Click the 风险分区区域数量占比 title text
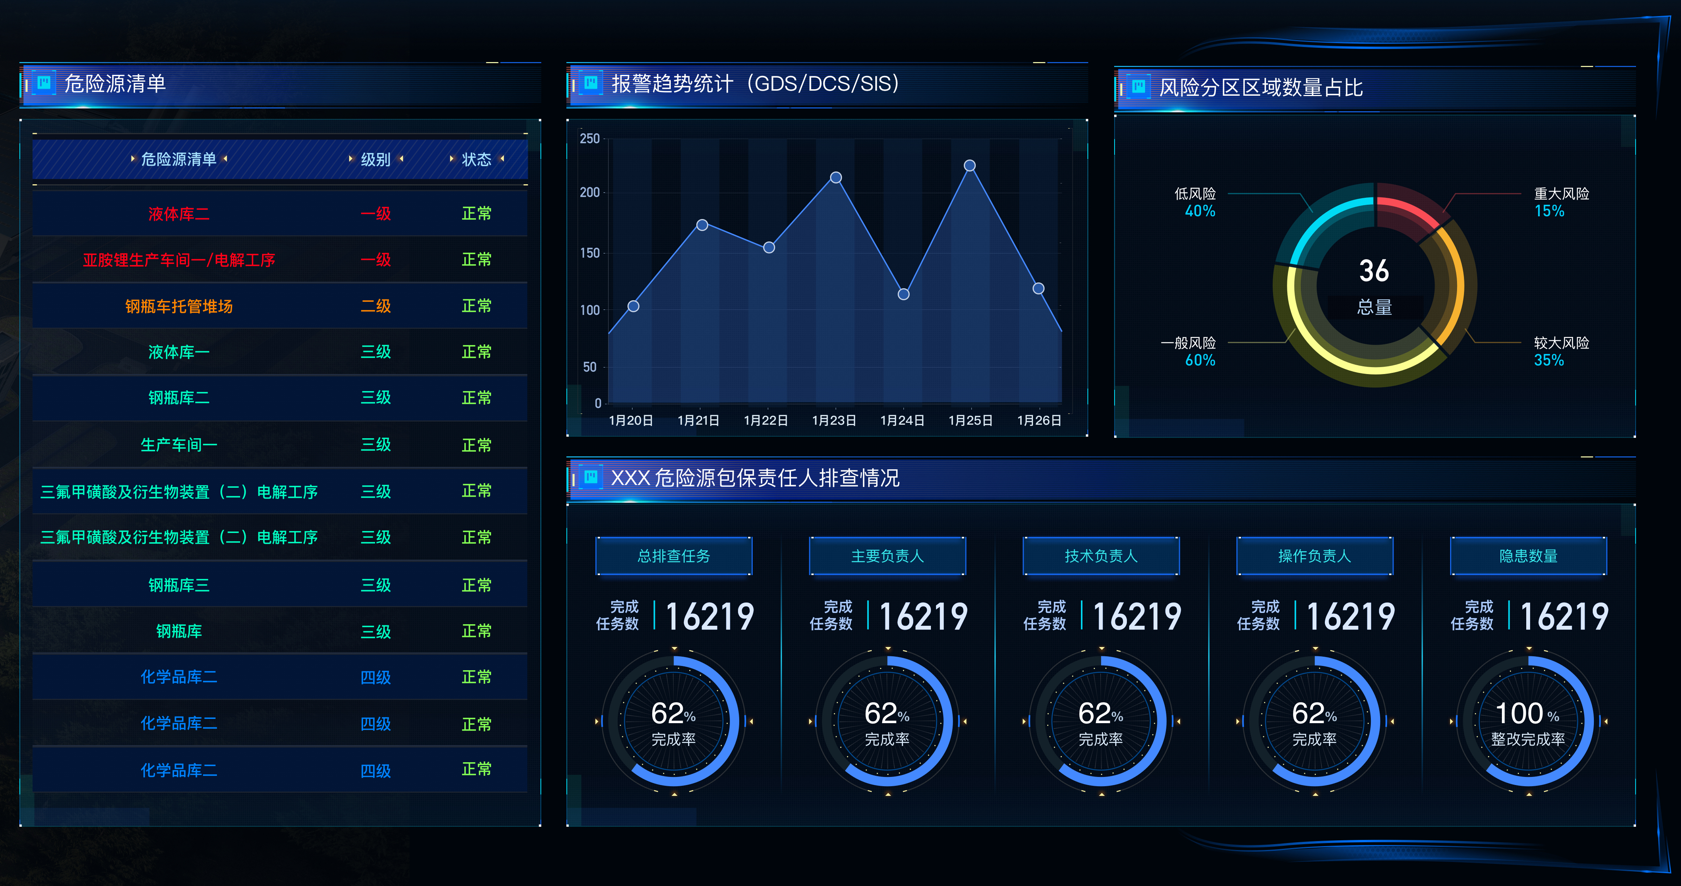1681x886 pixels. 1260,88
